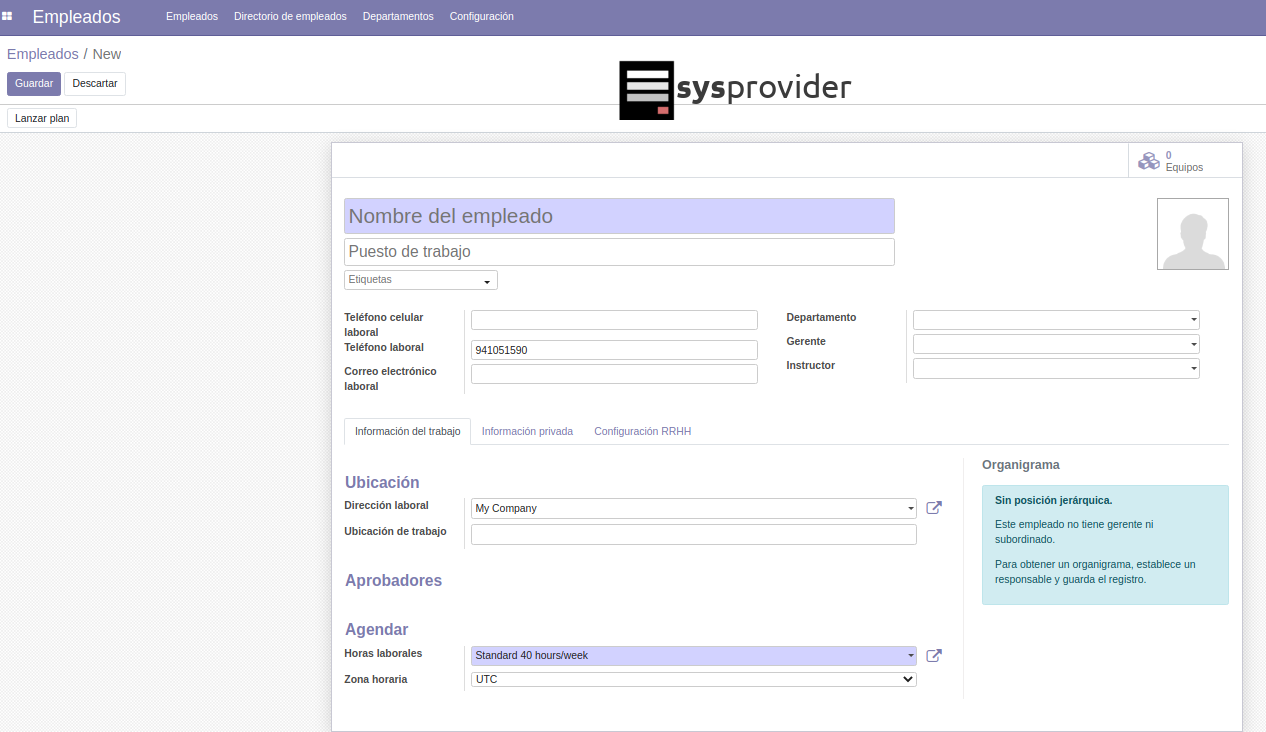1266x732 pixels.
Task: Open Configuración menu in top bar
Action: click(481, 17)
